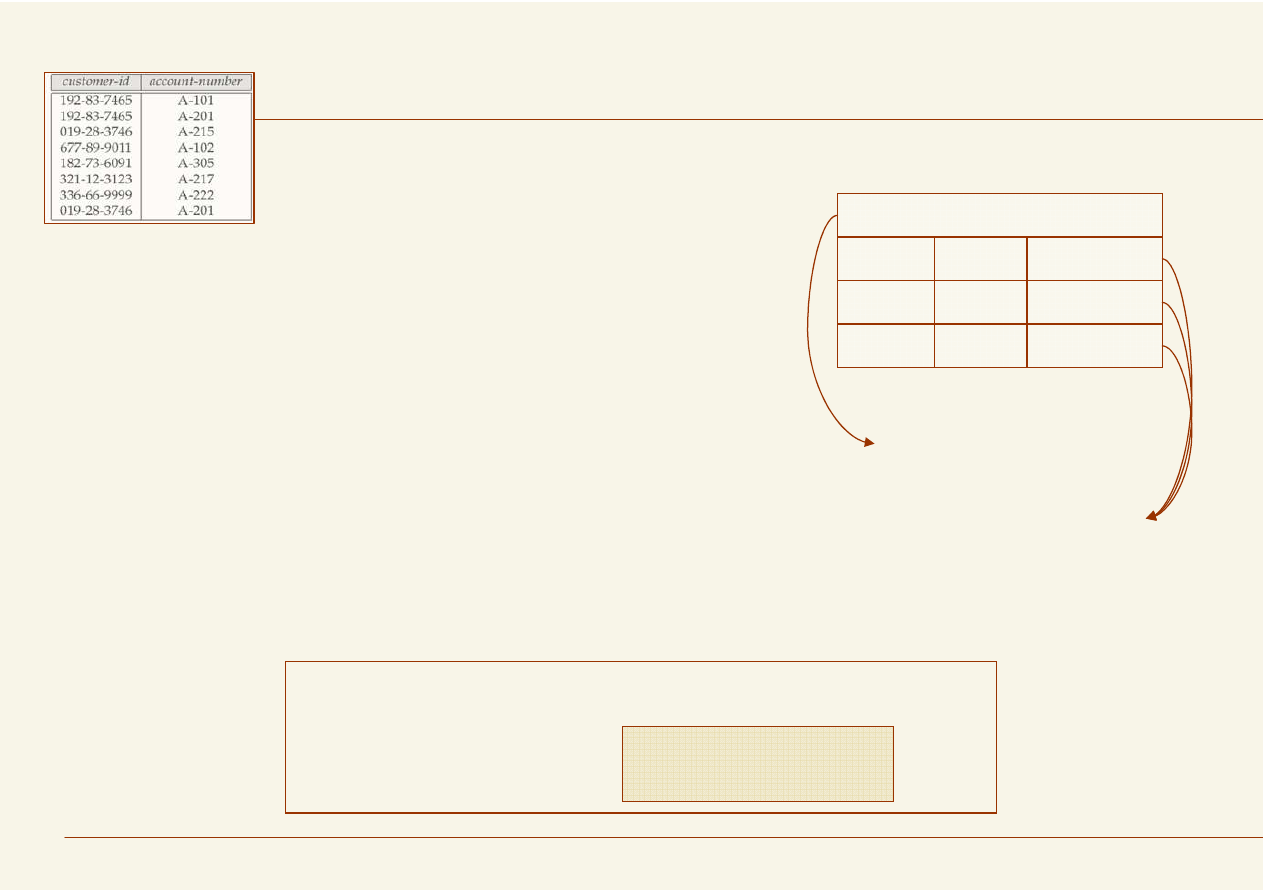Click the left curved arrow's arrowhead
1263x893 pixels.
(870, 441)
